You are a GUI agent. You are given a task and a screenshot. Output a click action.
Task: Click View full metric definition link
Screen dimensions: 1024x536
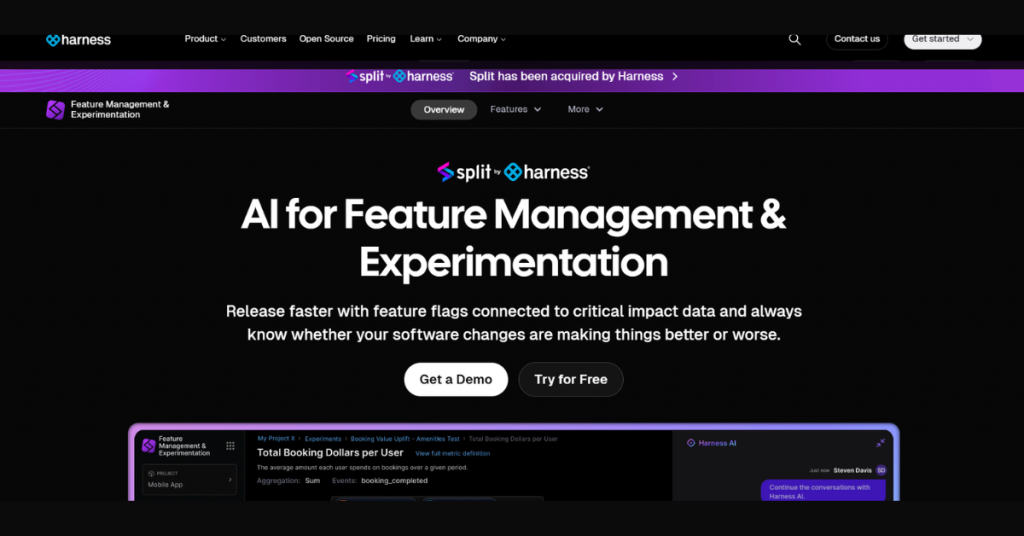pyautogui.click(x=453, y=453)
